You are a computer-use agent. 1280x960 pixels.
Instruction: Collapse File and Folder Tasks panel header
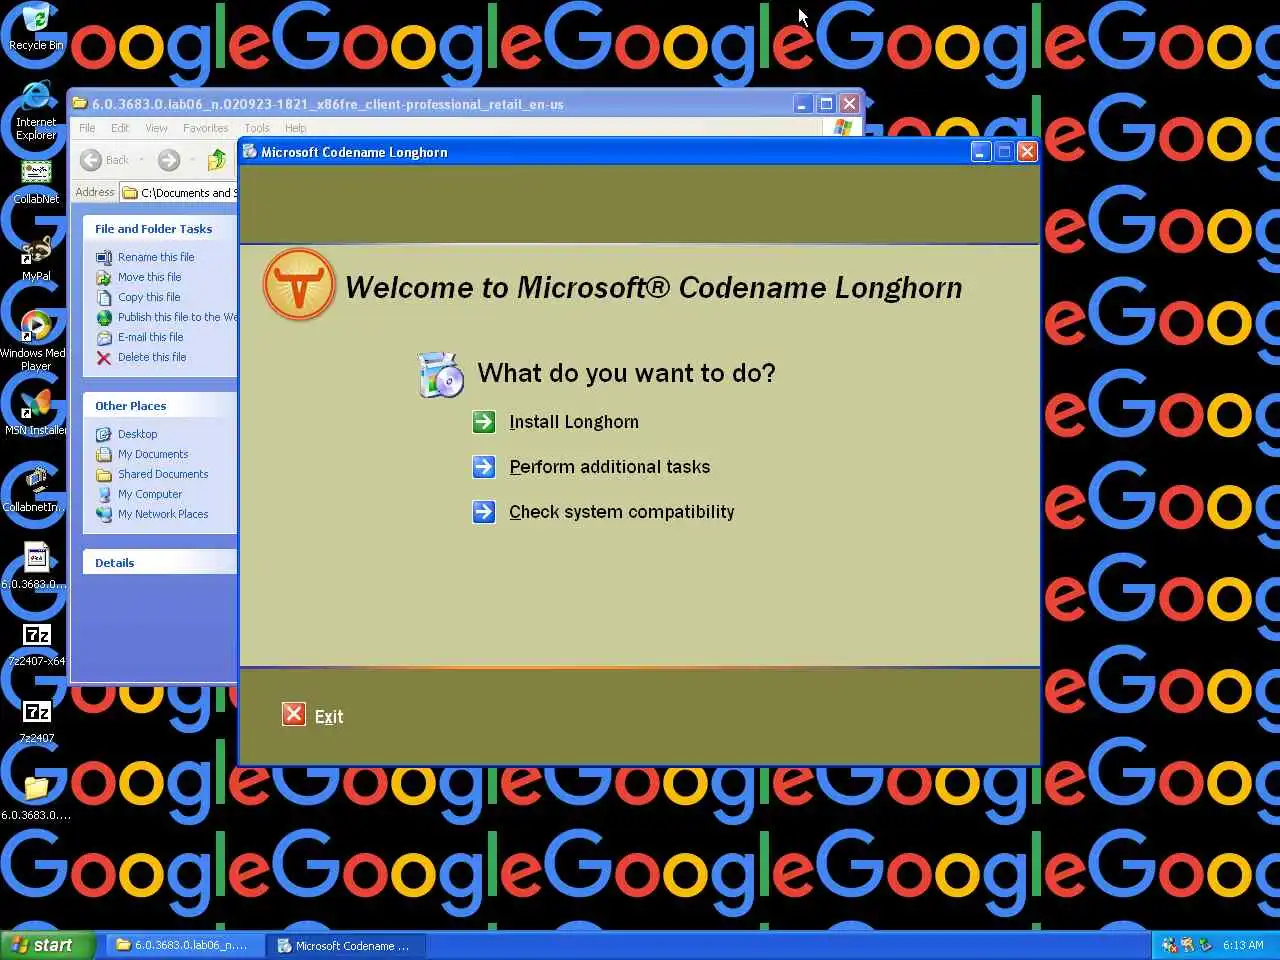point(160,229)
